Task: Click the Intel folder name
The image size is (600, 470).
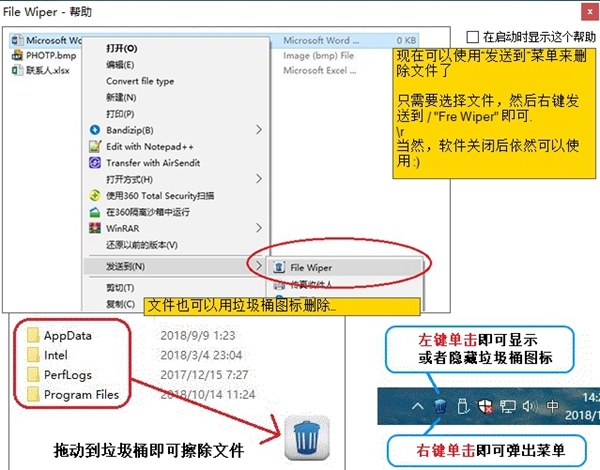Action: click(56, 355)
